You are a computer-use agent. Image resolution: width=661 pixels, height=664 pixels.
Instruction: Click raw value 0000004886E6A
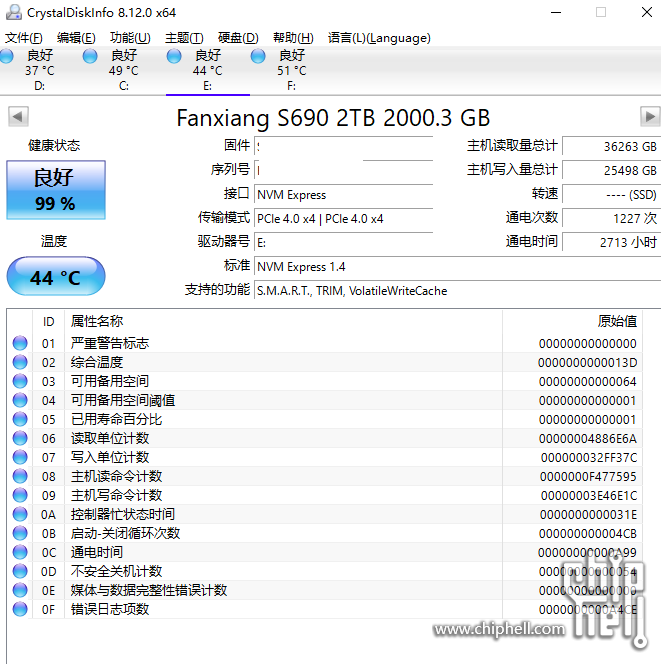588,439
